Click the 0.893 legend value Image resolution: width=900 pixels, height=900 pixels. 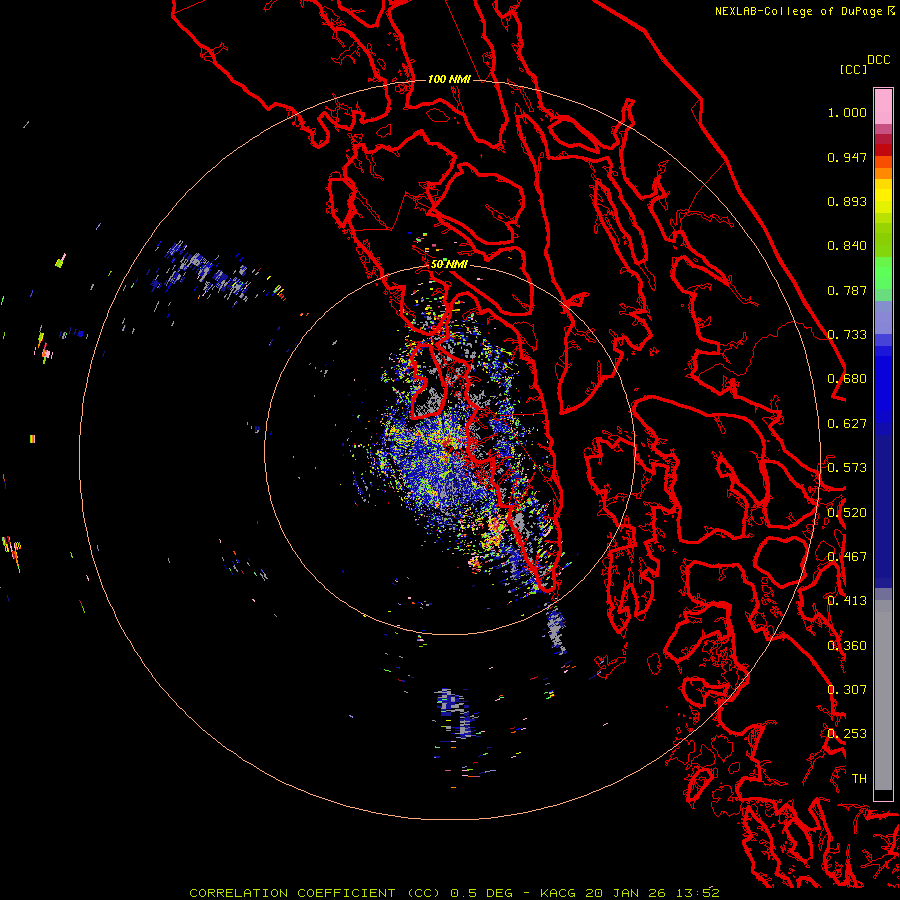coord(847,201)
